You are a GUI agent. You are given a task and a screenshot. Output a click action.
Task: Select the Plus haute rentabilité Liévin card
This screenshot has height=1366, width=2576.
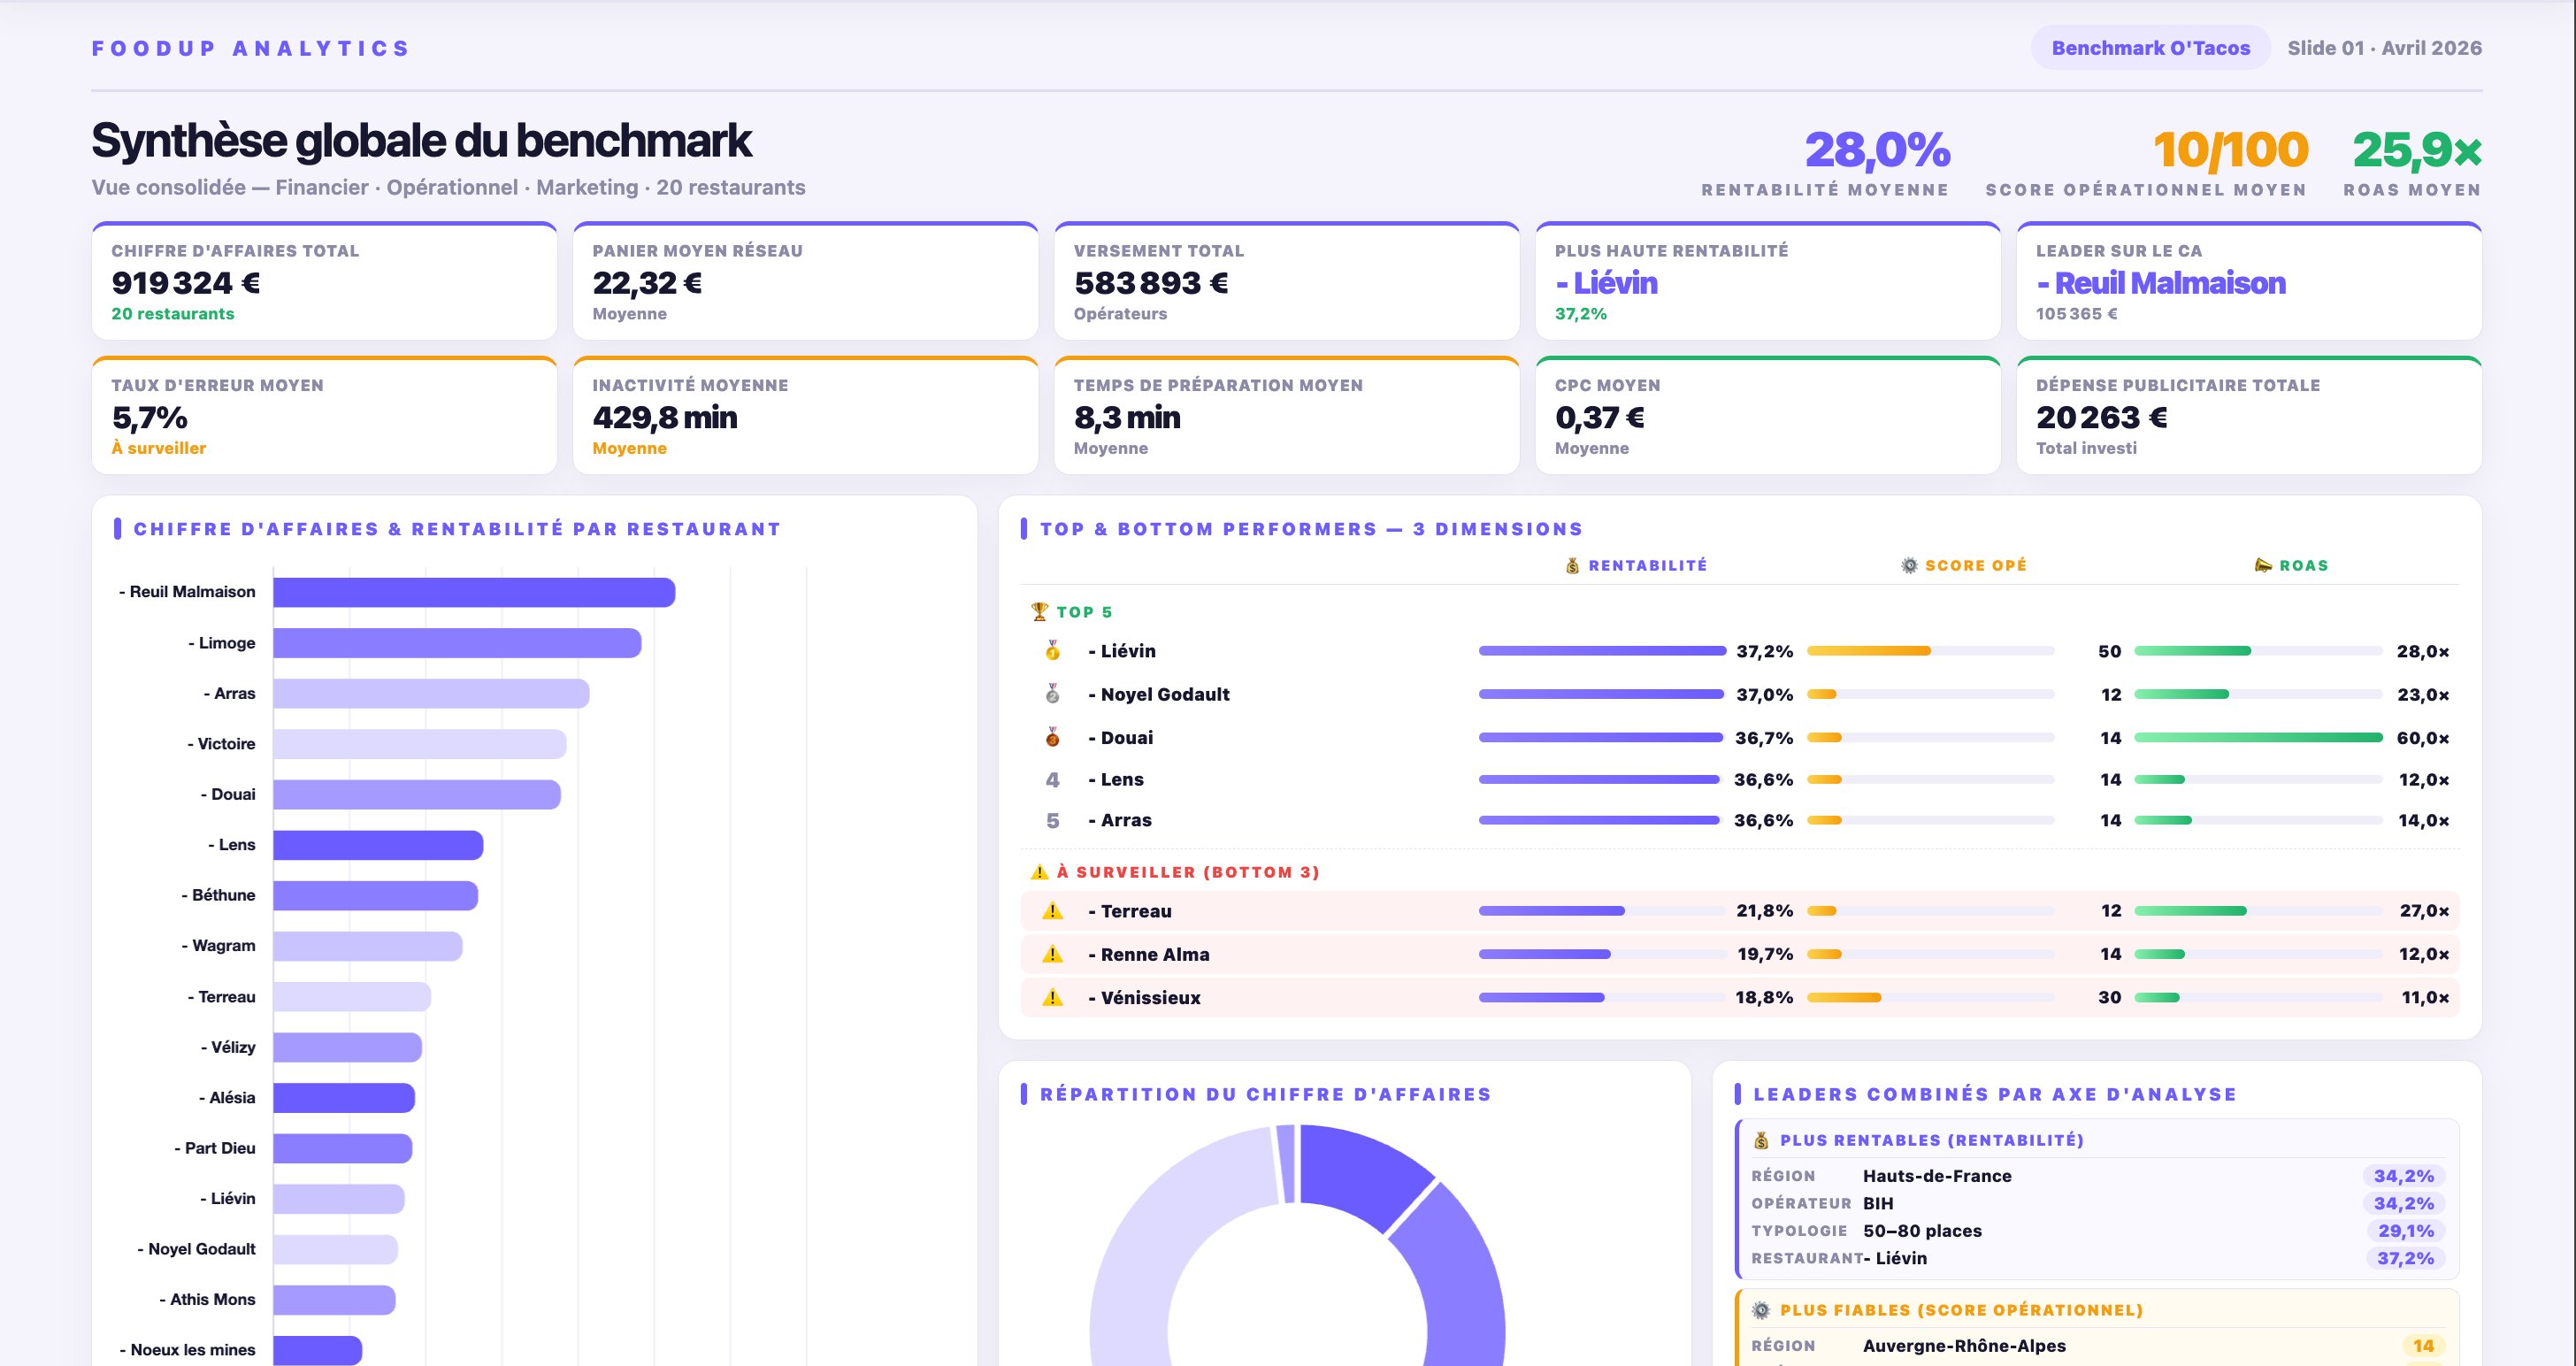[1768, 281]
